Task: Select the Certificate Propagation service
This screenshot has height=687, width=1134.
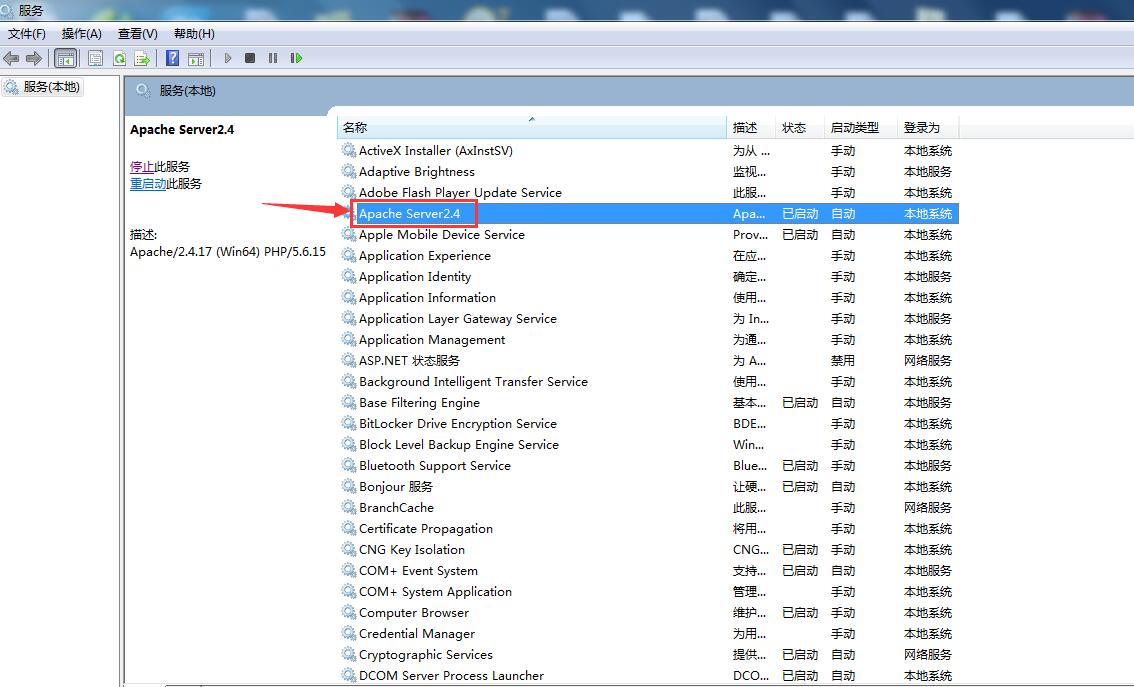Action: click(x=649, y=528)
